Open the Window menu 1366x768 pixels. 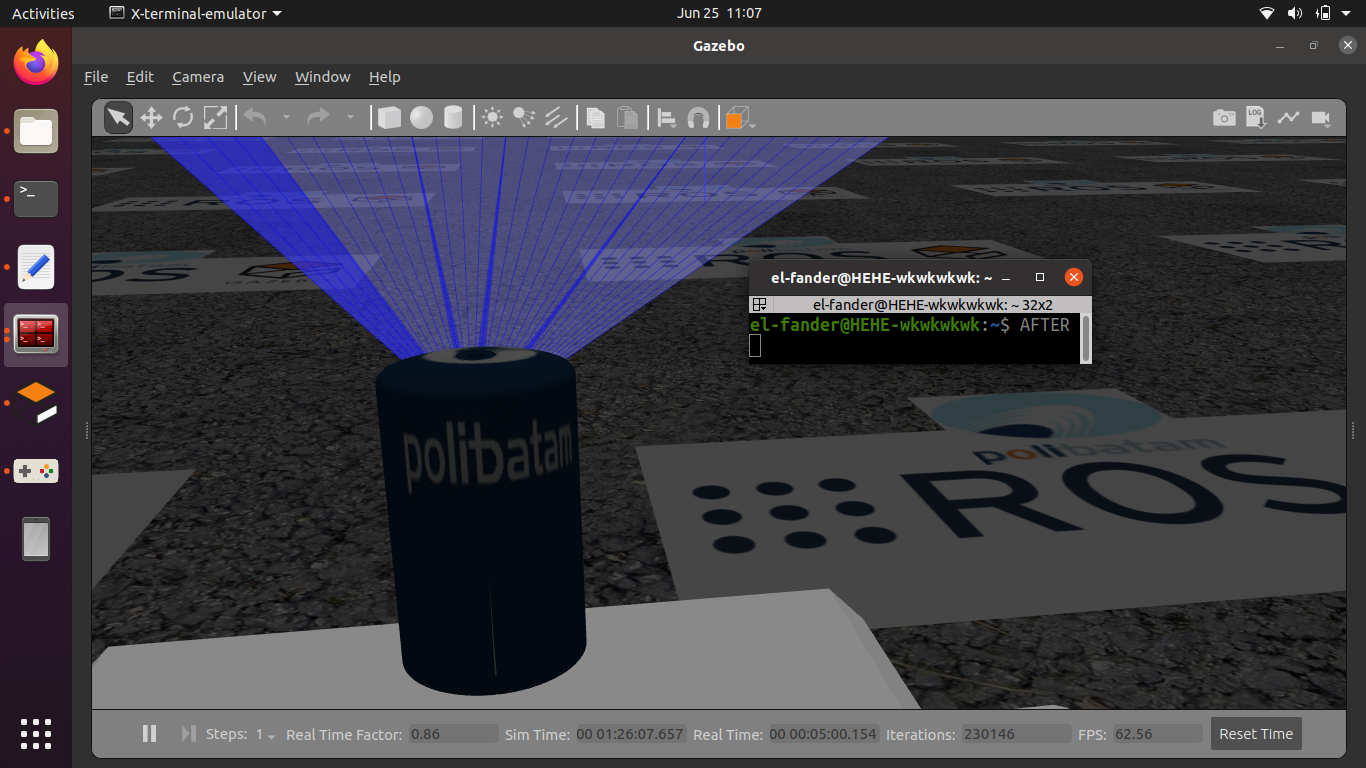(322, 77)
